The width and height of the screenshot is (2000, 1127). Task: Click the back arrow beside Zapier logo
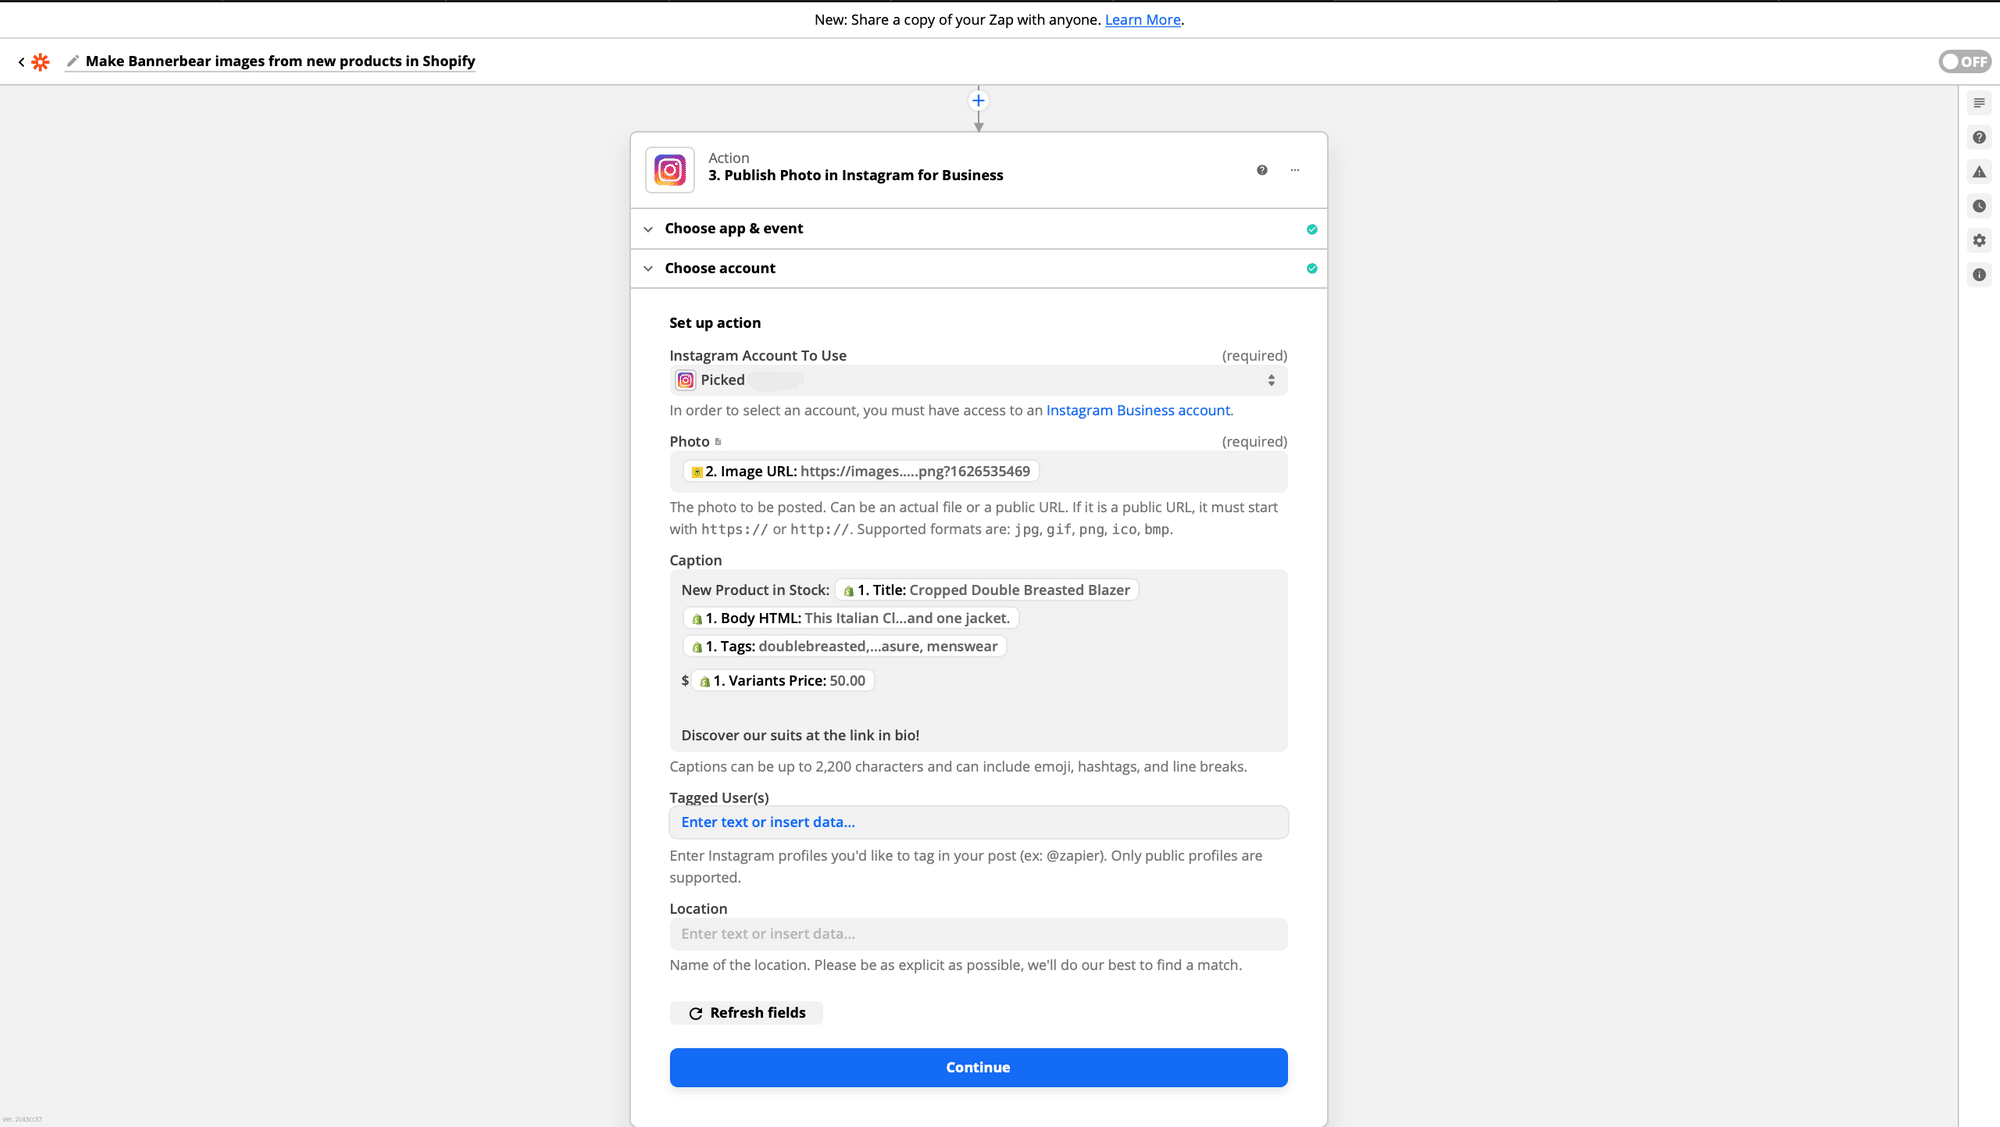pos(21,62)
